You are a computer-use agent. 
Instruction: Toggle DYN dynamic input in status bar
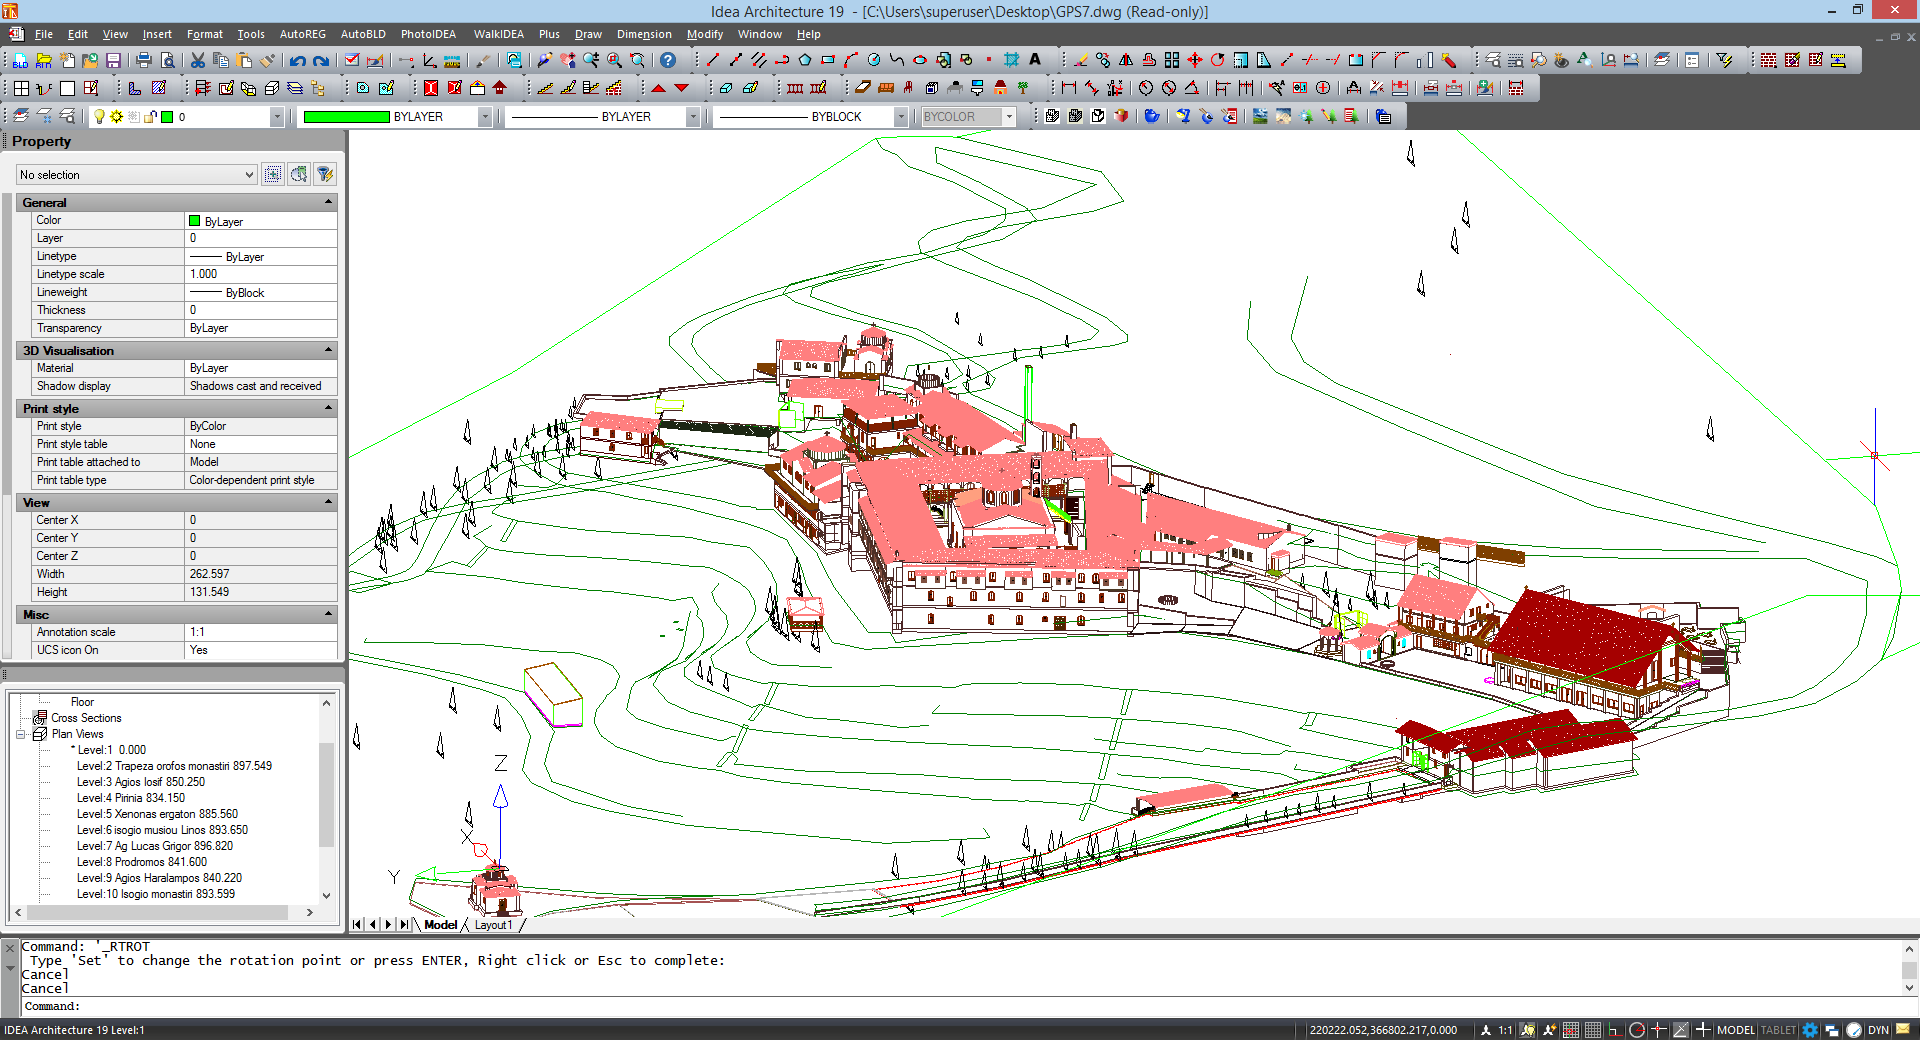1878,1030
